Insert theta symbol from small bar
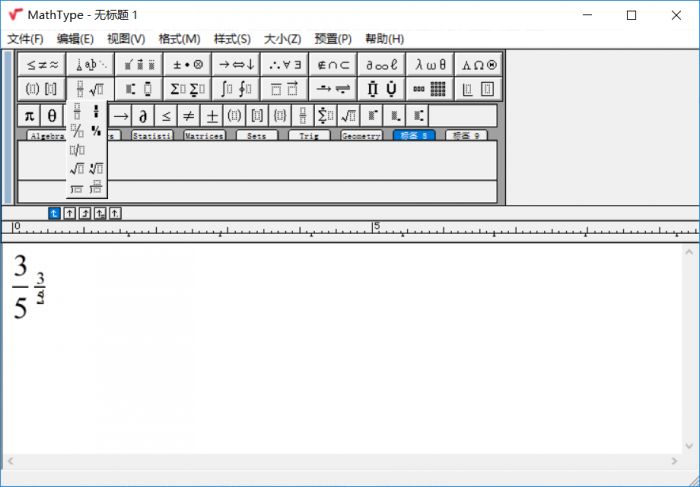 [x=52, y=117]
